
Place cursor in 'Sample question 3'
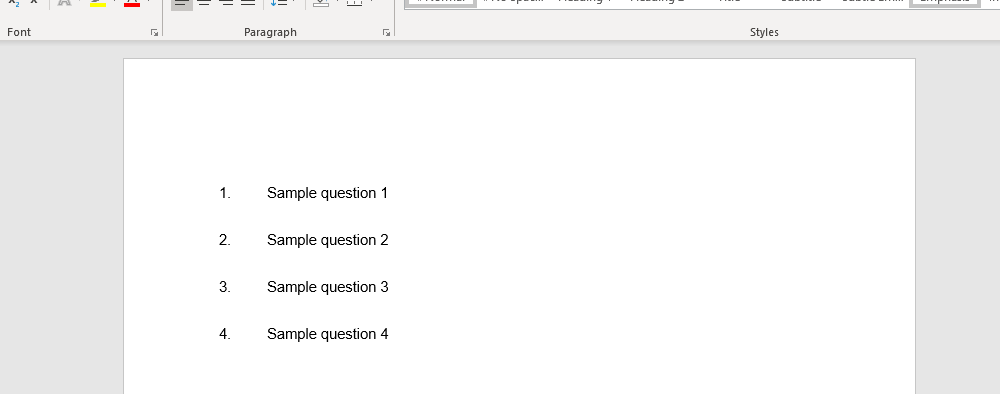pyautogui.click(x=327, y=288)
